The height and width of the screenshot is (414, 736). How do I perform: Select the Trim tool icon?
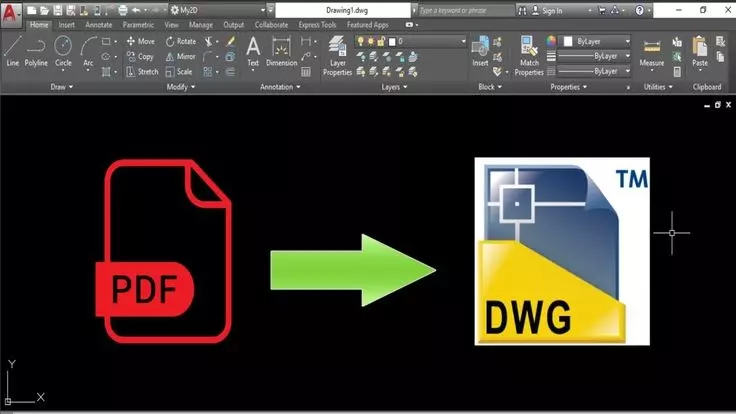point(208,41)
